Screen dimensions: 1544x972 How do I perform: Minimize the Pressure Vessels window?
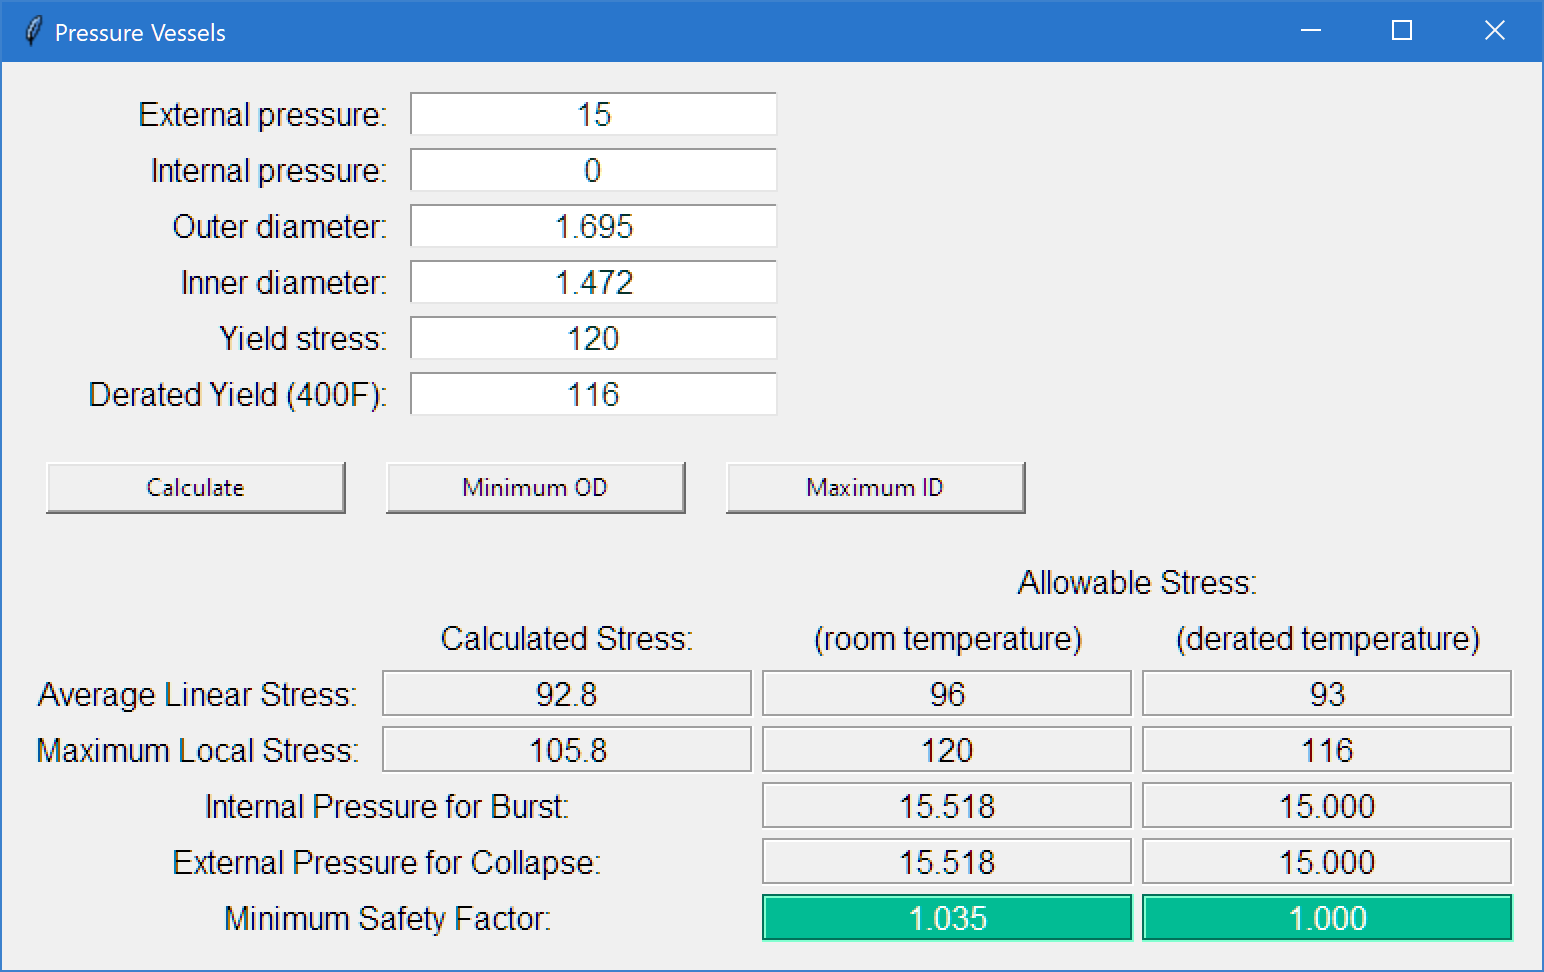pyautogui.click(x=1311, y=31)
